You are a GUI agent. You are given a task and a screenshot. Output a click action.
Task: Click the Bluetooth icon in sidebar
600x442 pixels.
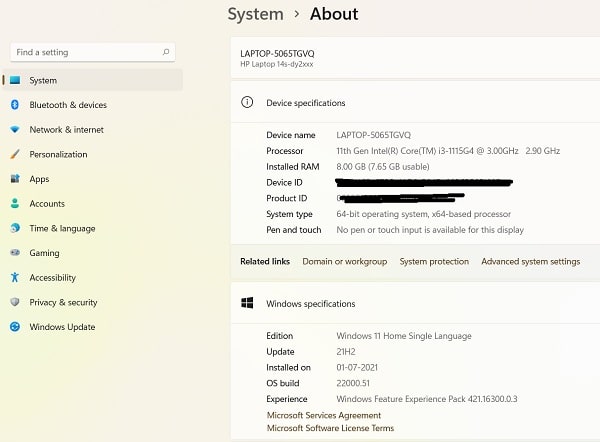15,104
